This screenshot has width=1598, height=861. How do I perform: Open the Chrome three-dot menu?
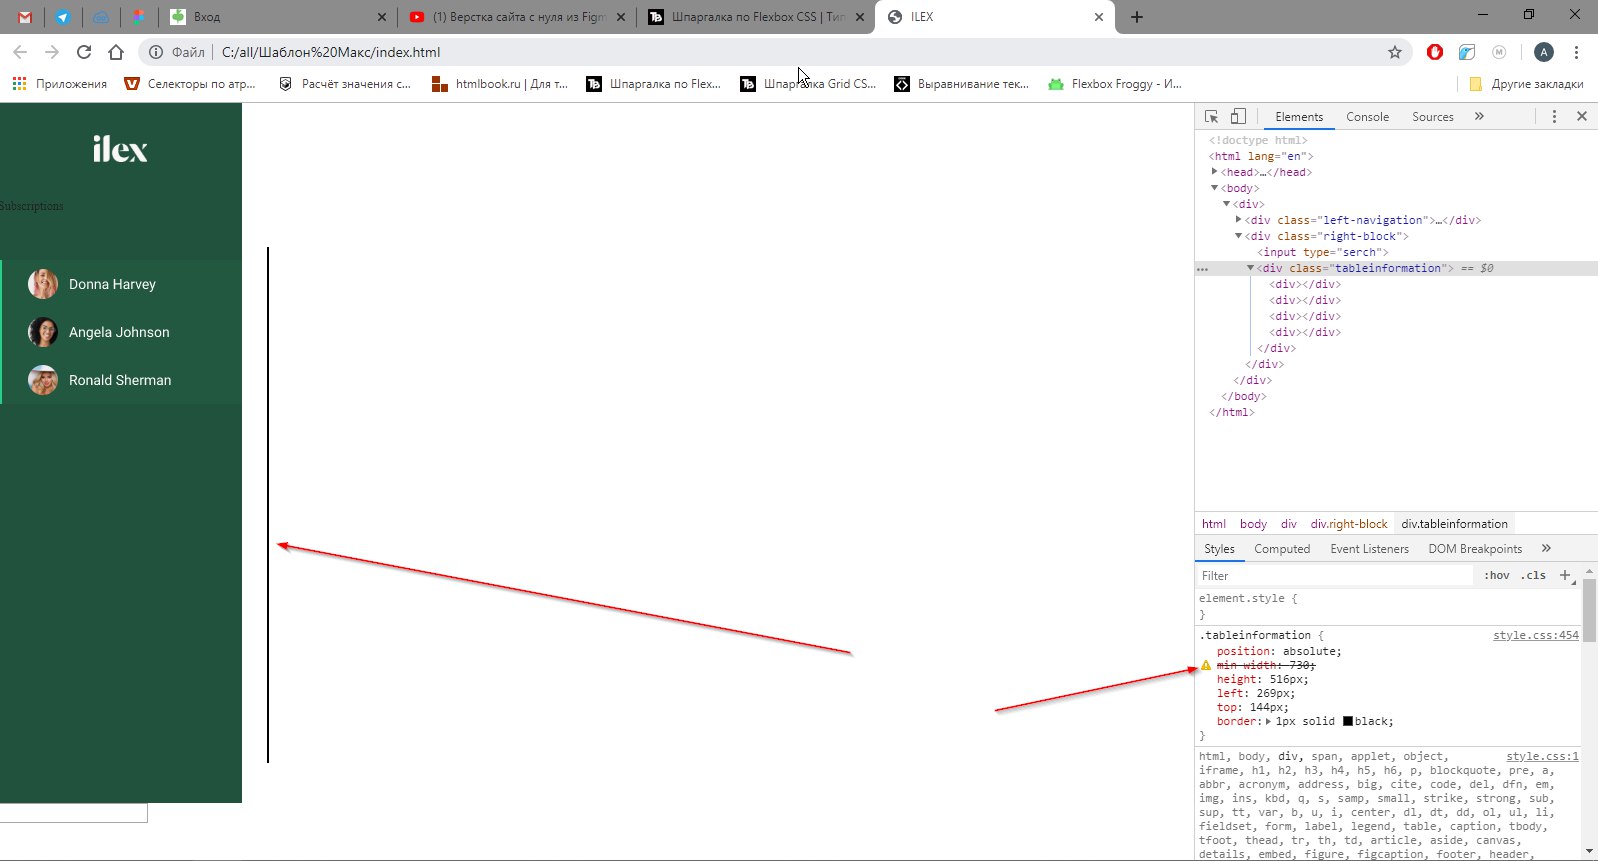pos(1576,52)
